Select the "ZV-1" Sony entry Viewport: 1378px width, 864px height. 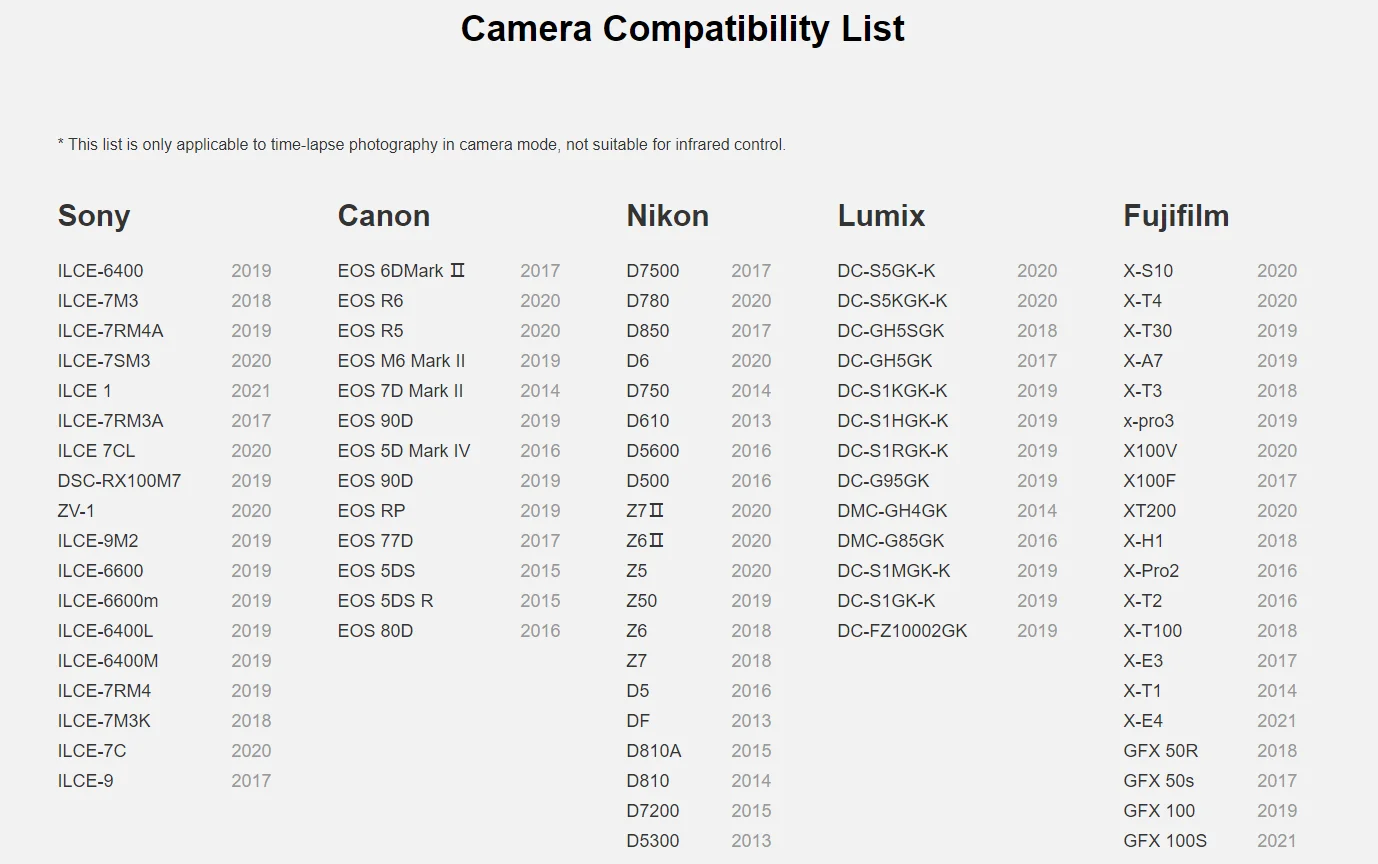(x=77, y=511)
